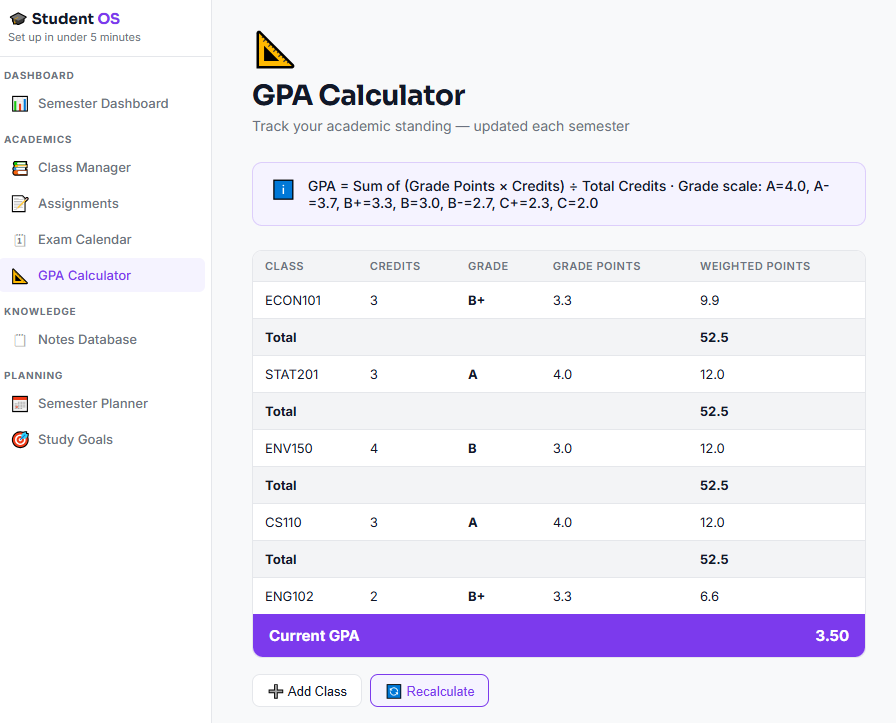896x723 pixels.
Task: Click the 'Set up in under 5 minutes' tagline
Action: point(74,37)
